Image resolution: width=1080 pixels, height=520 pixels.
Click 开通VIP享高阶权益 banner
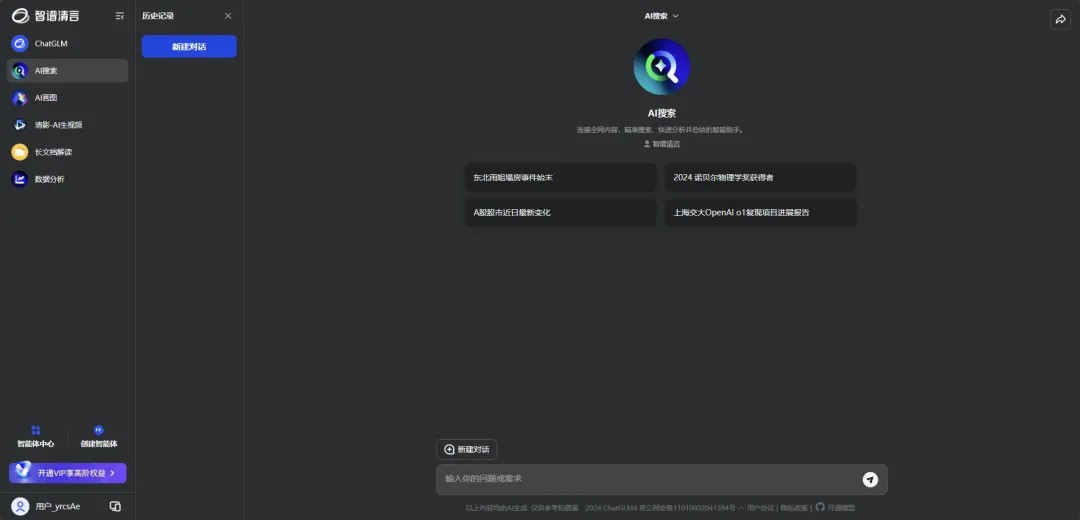pyautogui.click(x=68, y=472)
